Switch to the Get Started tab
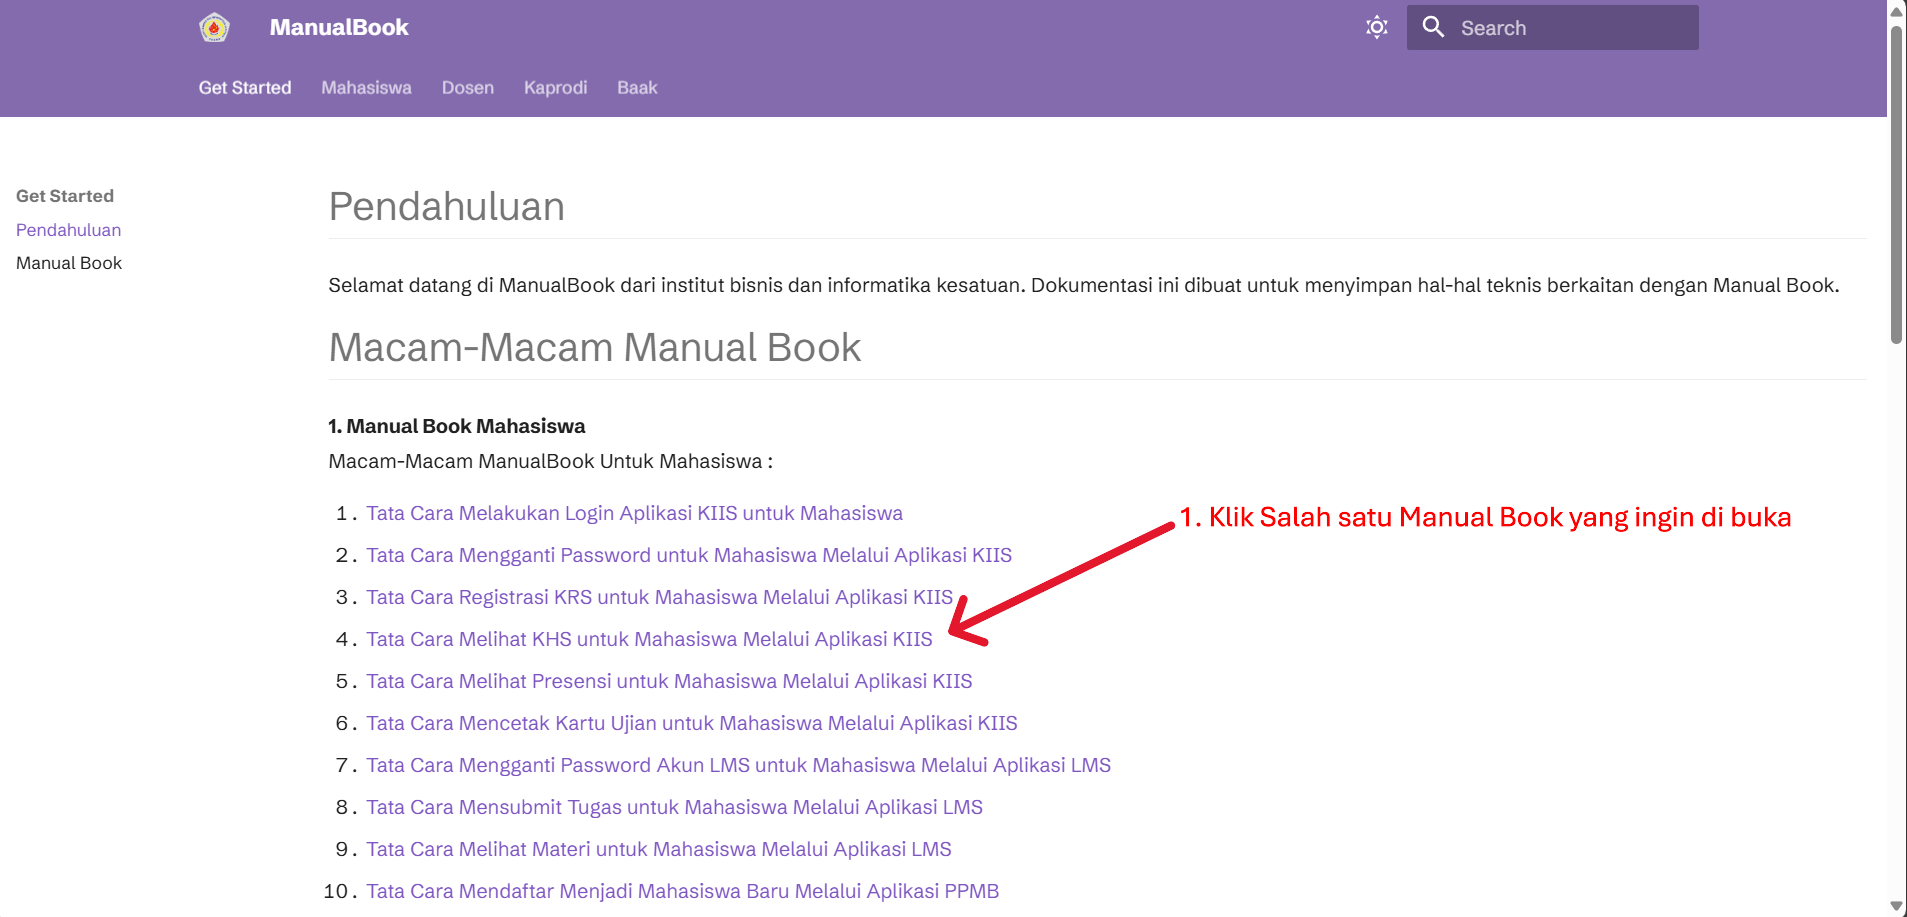Screen dimensions: 1907x917 pyautogui.click(x=245, y=88)
